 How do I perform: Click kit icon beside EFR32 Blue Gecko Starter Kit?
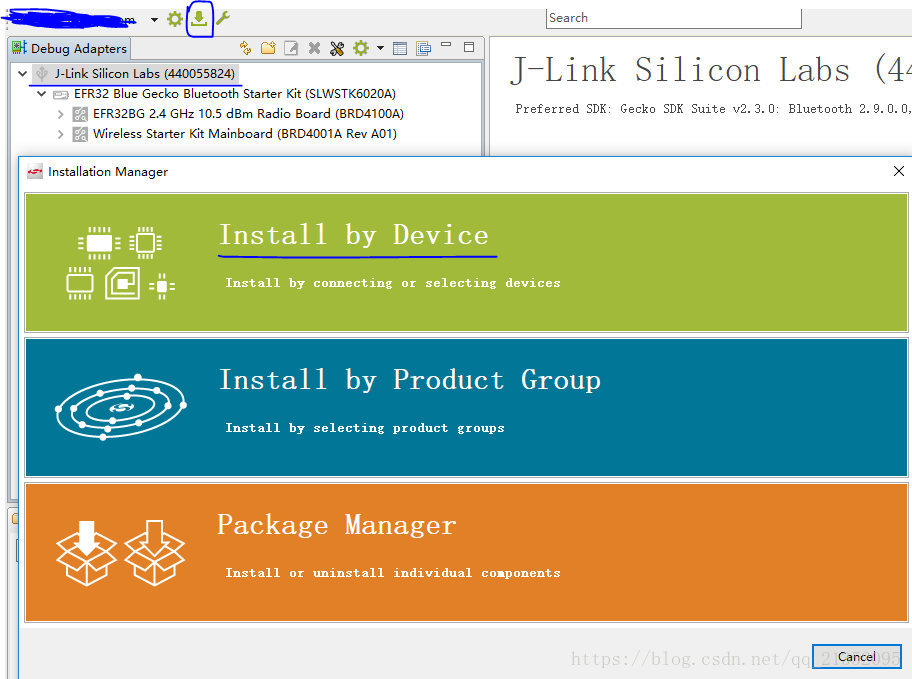pyautogui.click(x=61, y=94)
